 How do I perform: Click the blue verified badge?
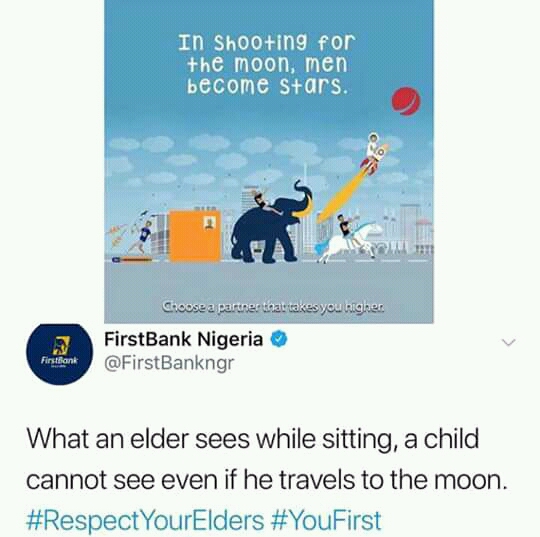click(279, 339)
